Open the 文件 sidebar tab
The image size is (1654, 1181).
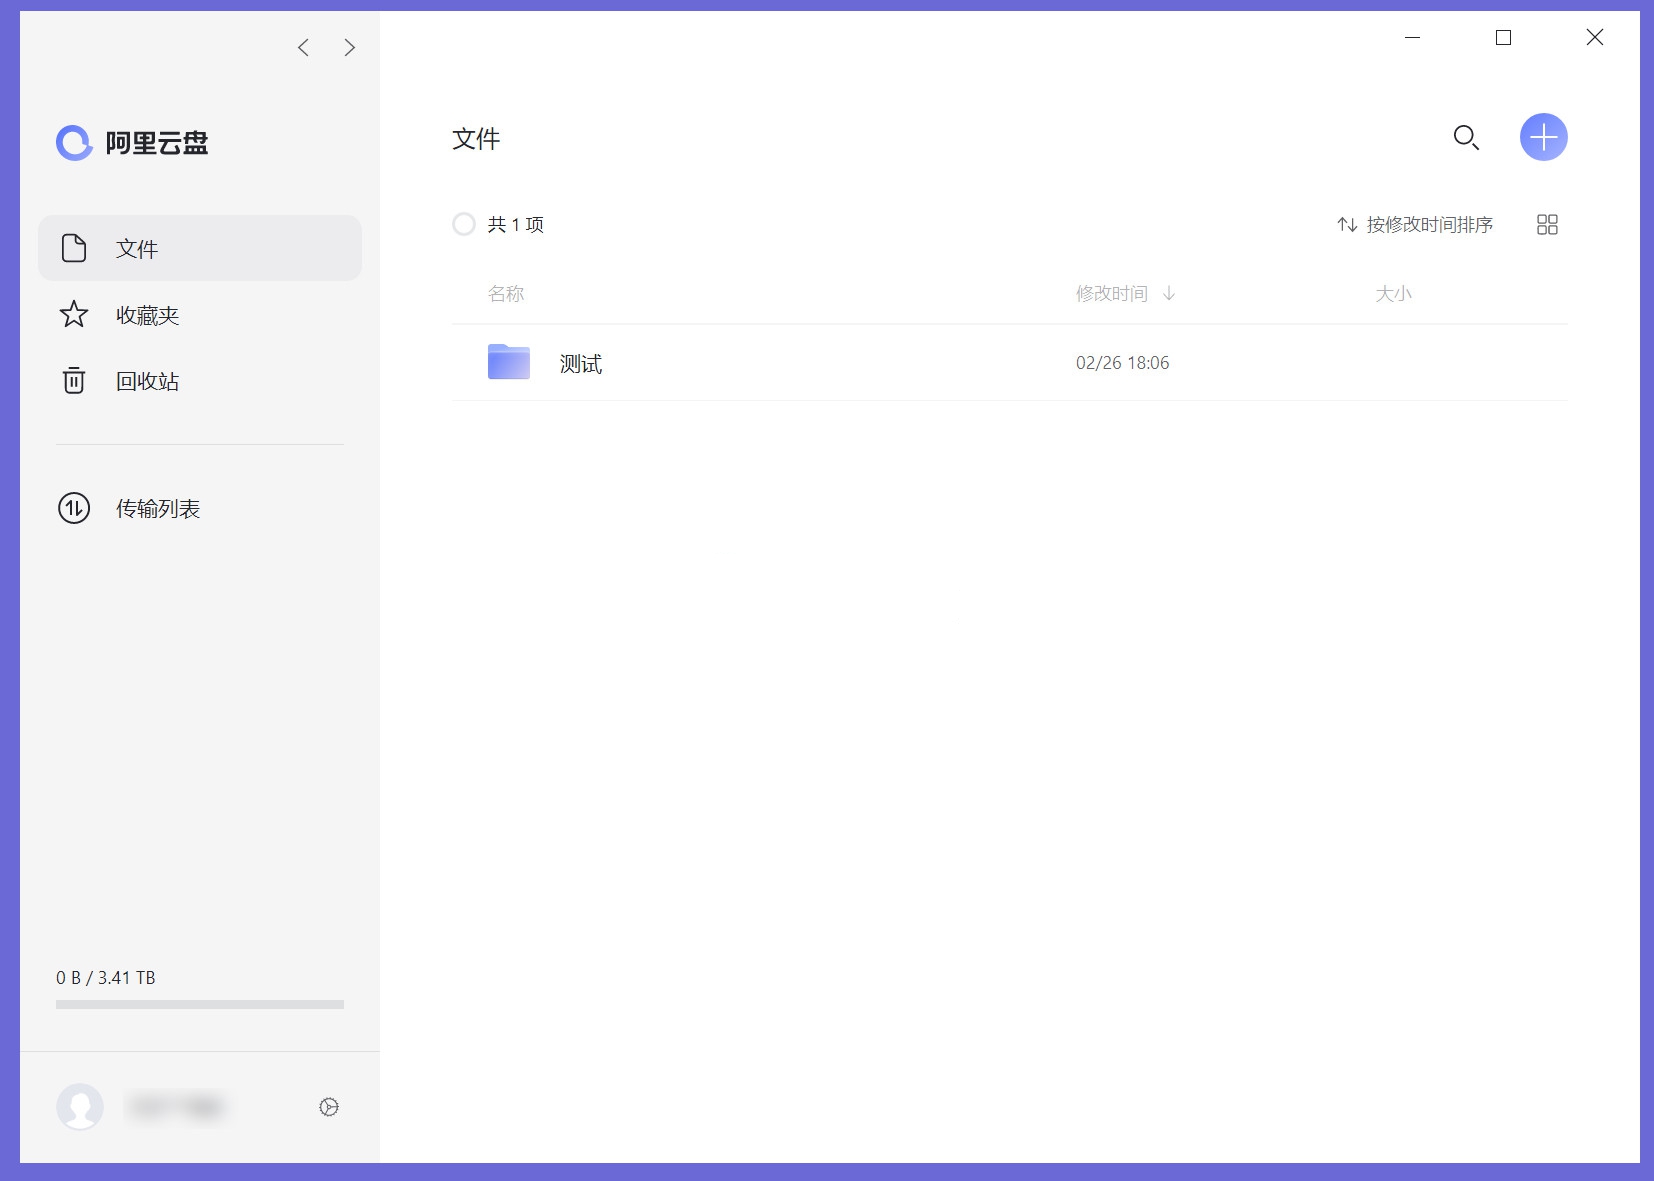tap(200, 248)
